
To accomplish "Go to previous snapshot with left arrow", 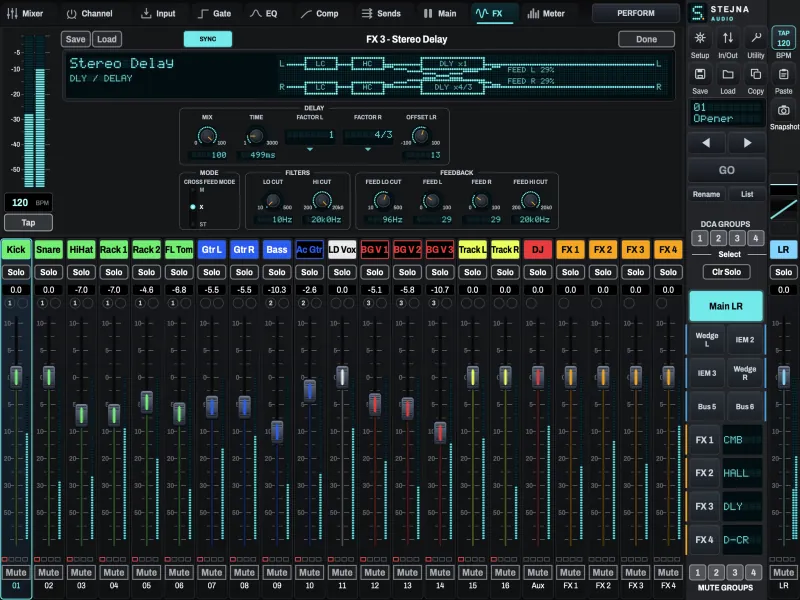I will (x=706, y=143).
